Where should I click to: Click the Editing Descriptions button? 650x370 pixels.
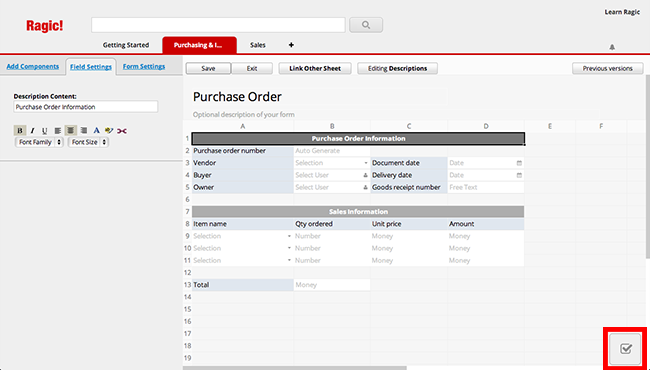[398, 68]
